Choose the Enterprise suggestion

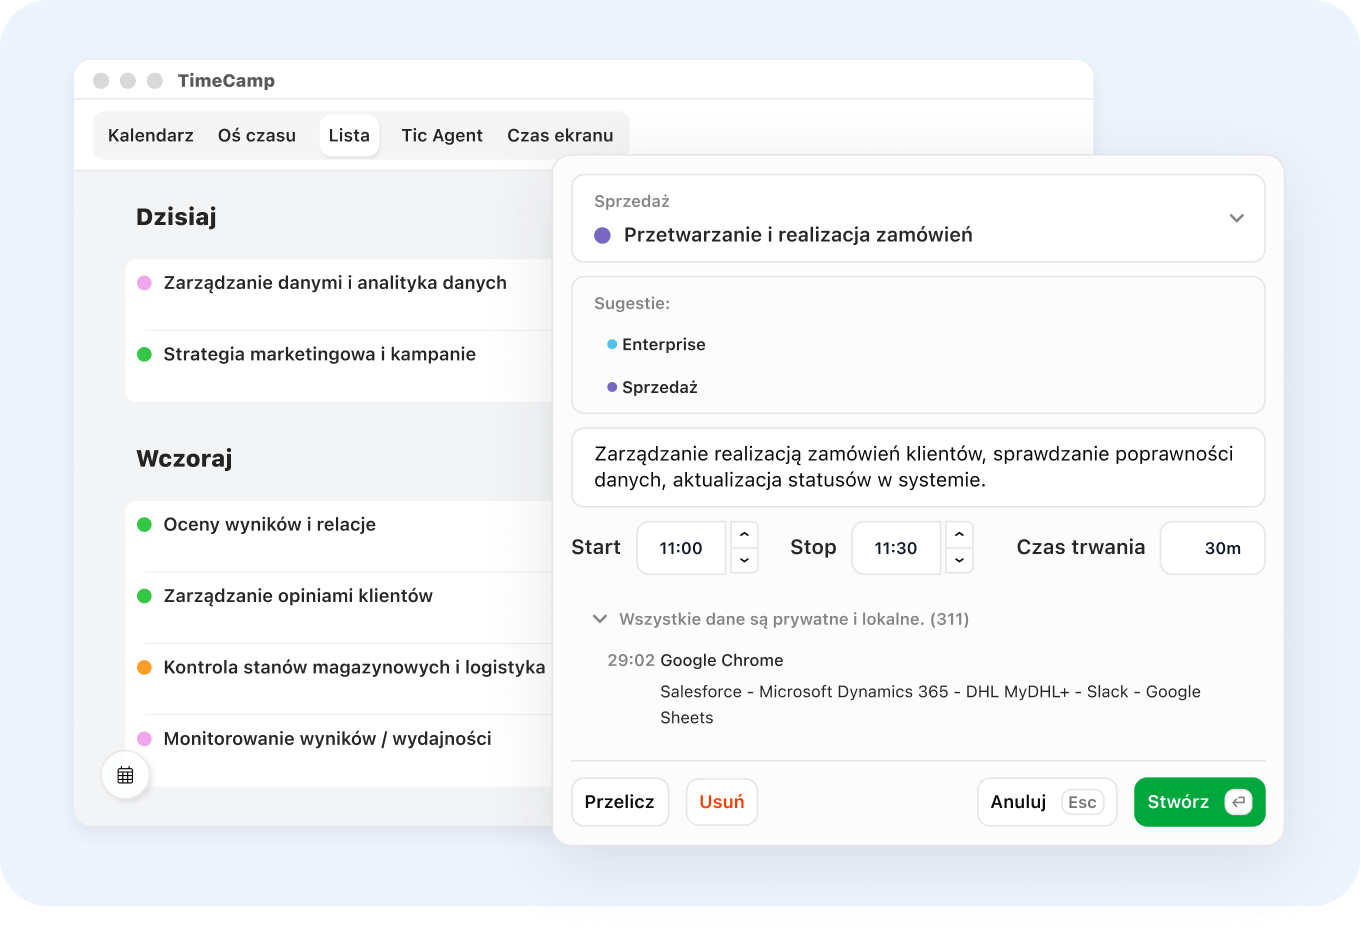coord(663,344)
